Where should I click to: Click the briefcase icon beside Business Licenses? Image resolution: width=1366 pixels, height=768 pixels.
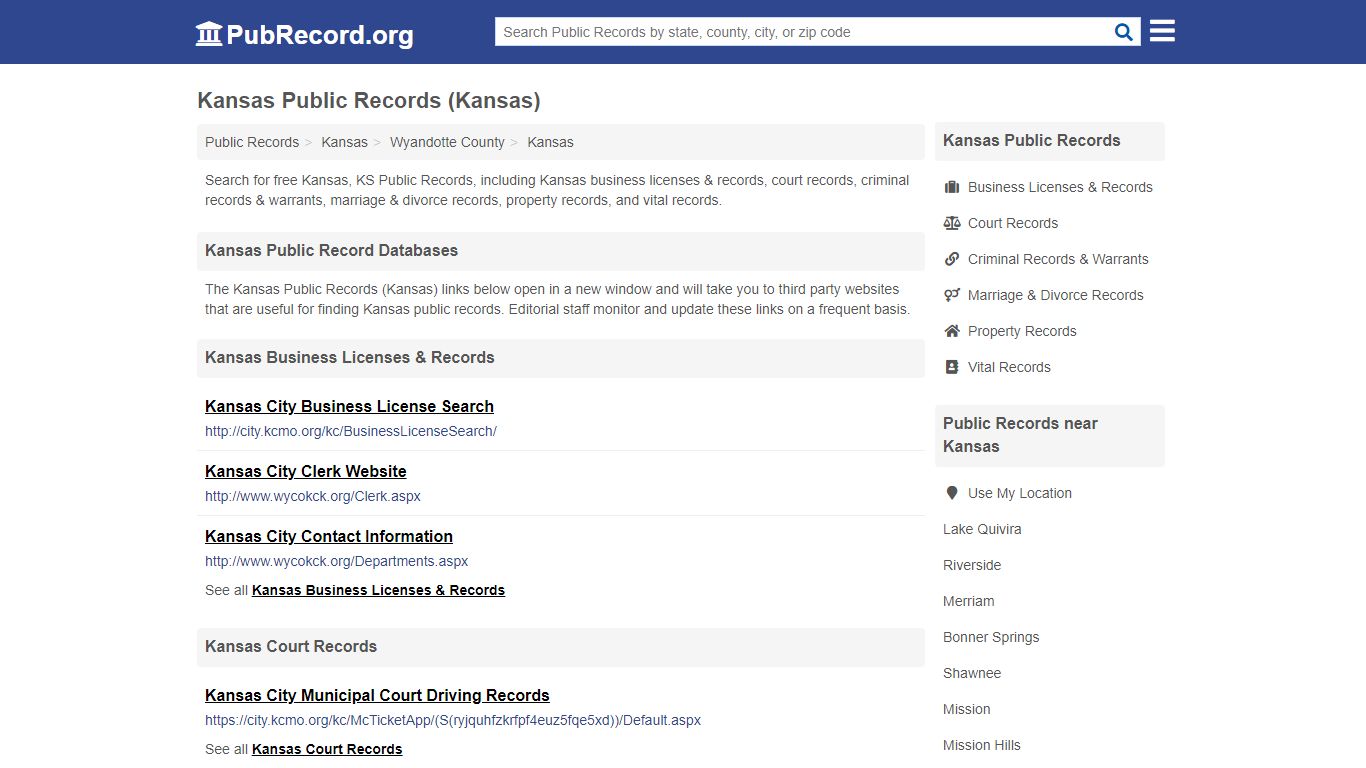coord(952,187)
